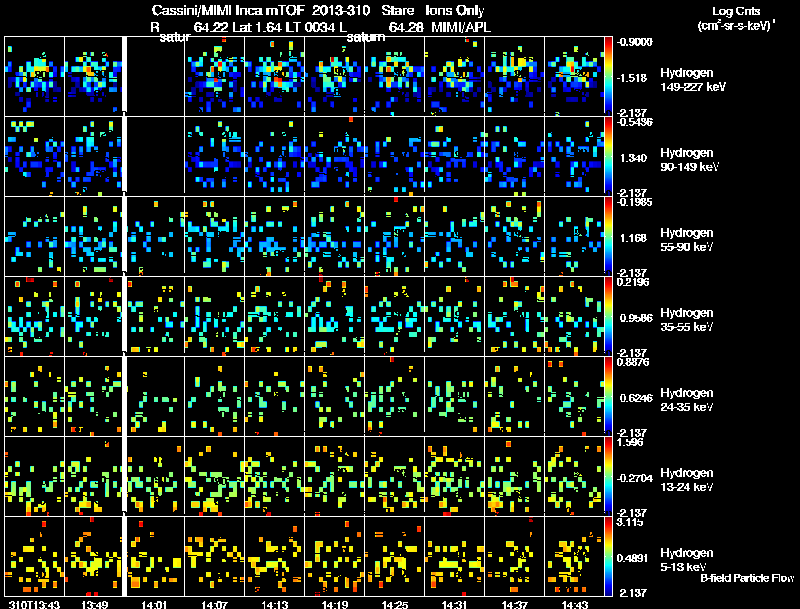The height and width of the screenshot is (609, 800).
Task: Click the '3.115' color scale value
Action: click(x=630, y=522)
